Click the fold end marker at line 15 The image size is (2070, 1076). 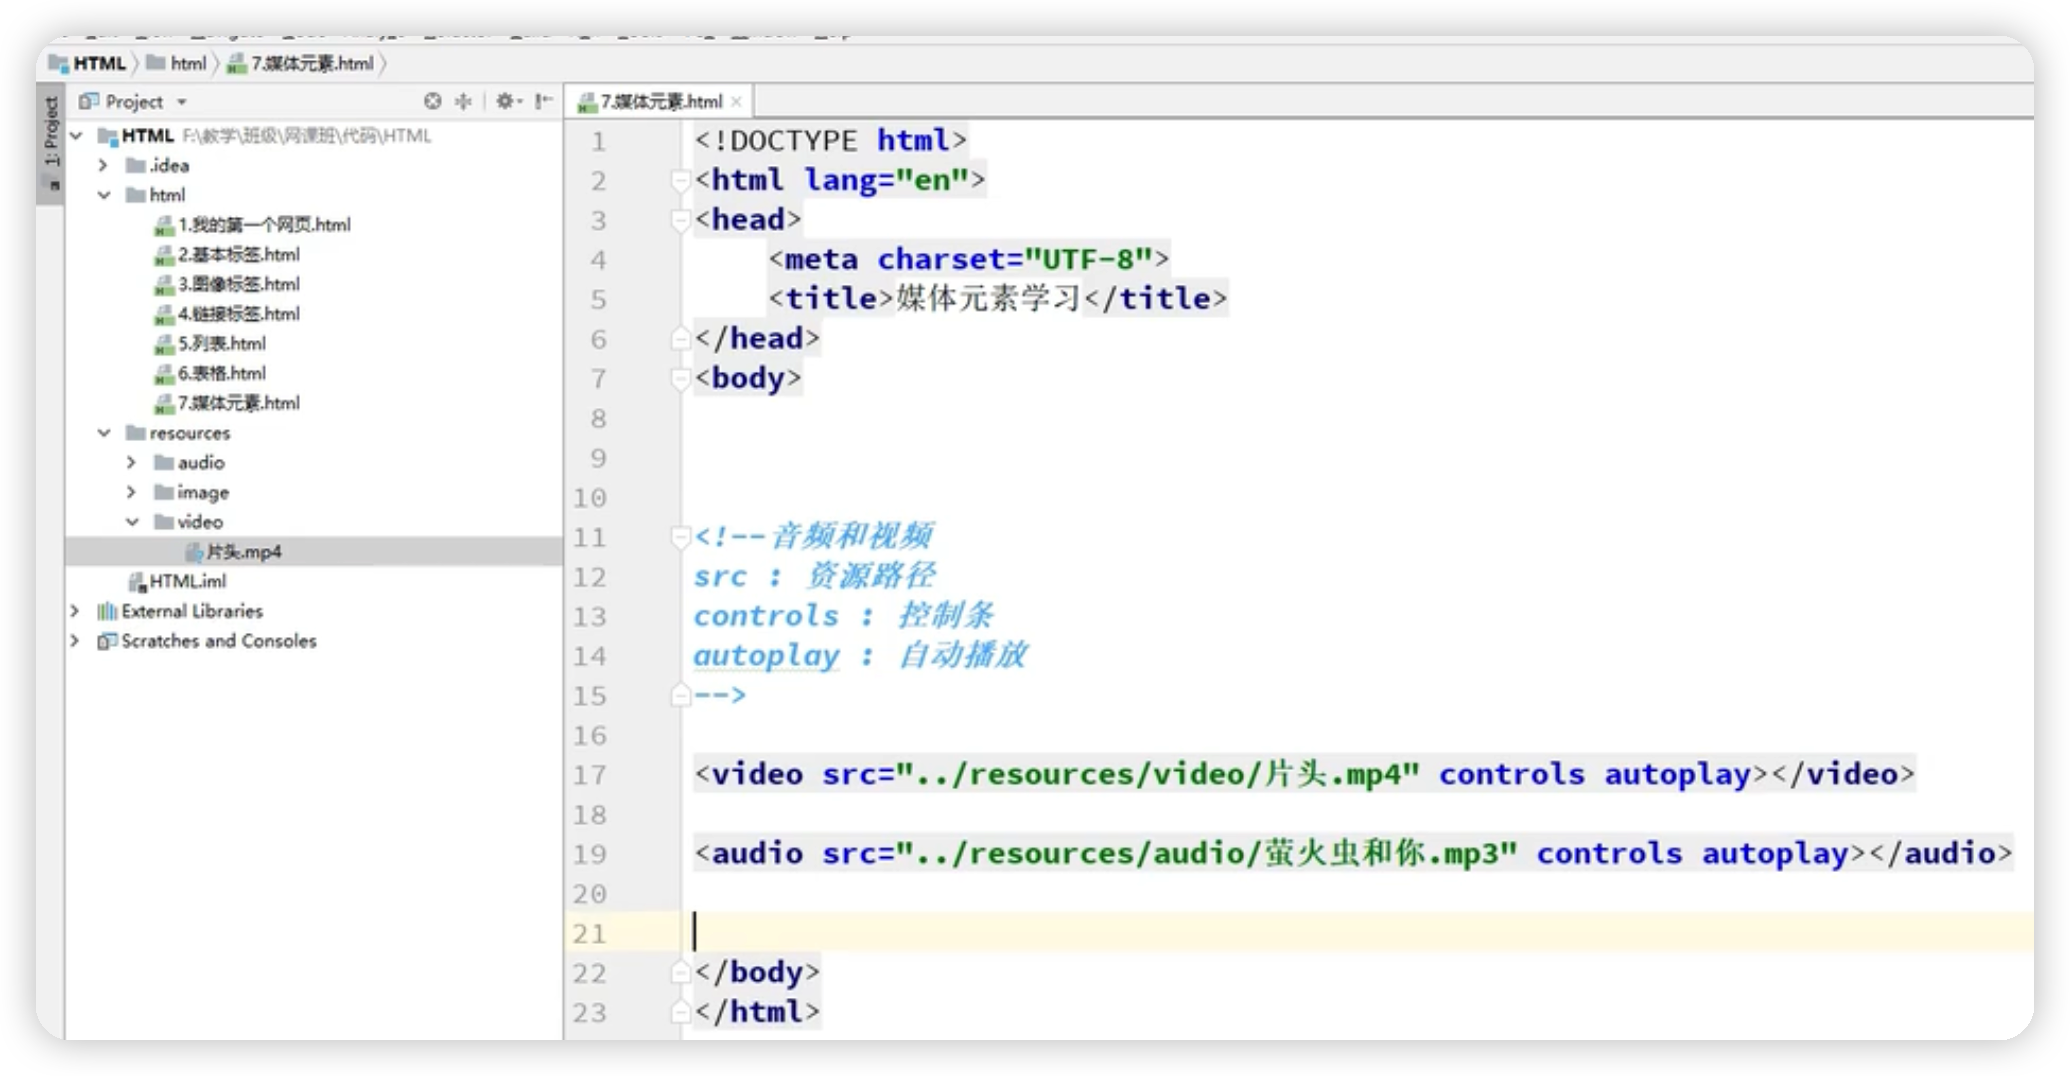[680, 695]
